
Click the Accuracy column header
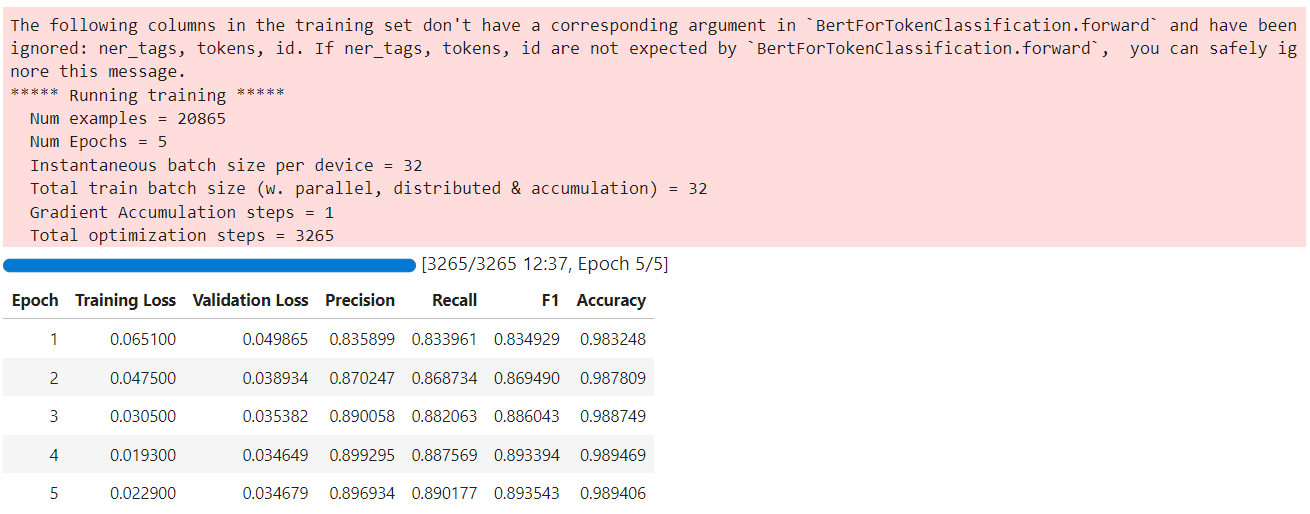tap(611, 300)
